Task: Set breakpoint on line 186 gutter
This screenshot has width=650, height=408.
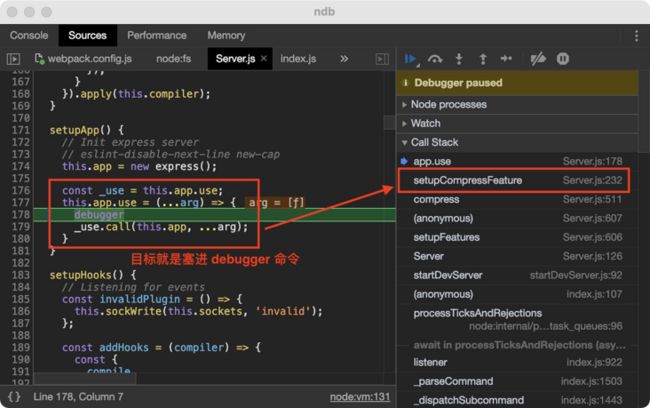Action: coord(21,311)
